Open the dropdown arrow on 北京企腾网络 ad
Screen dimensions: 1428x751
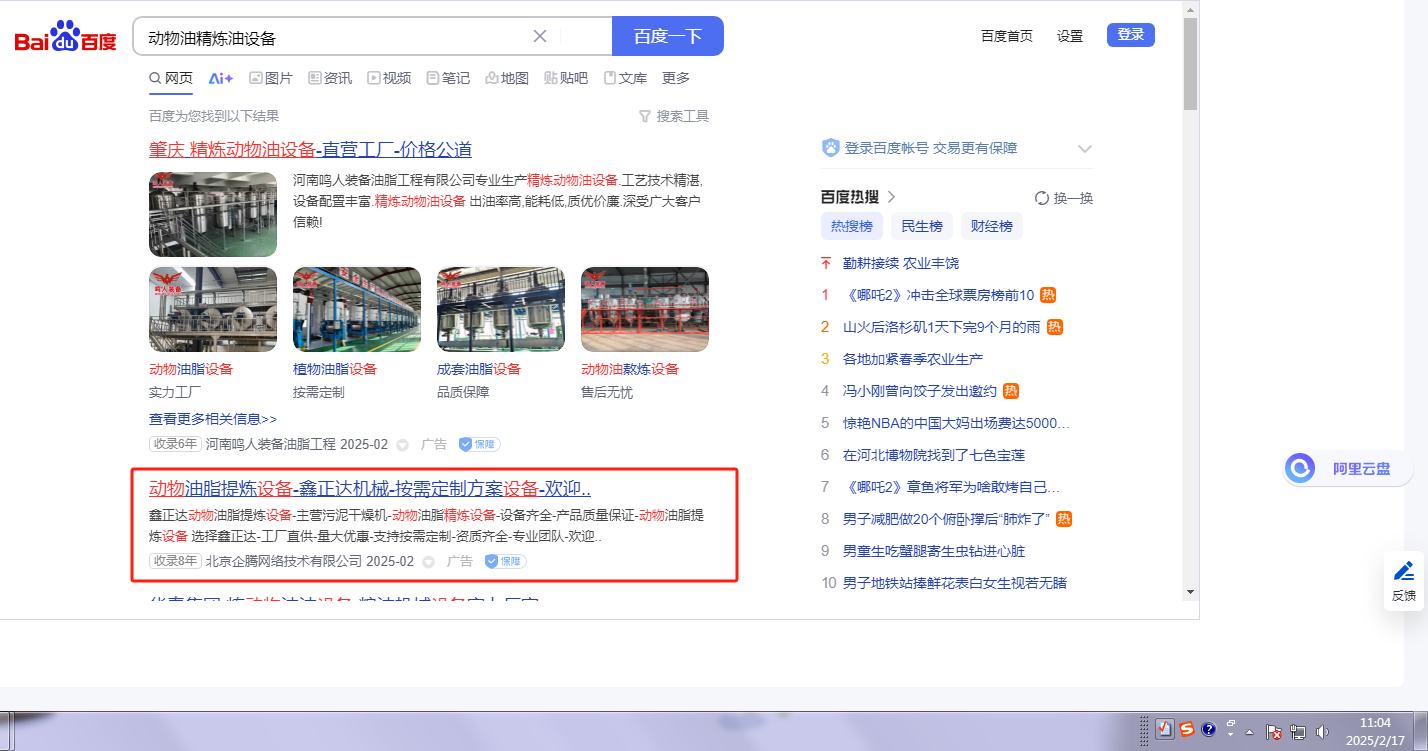click(x=429, y=562)
